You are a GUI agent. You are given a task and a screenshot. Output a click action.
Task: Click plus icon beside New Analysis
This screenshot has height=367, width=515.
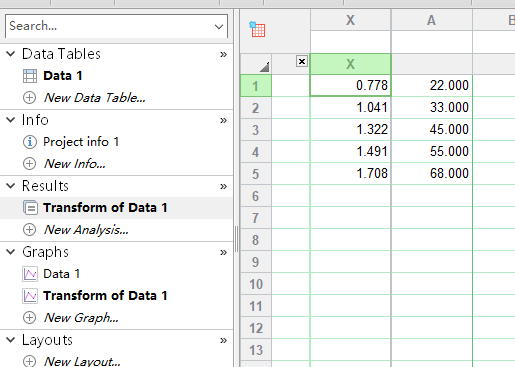(x=29, y=230)
